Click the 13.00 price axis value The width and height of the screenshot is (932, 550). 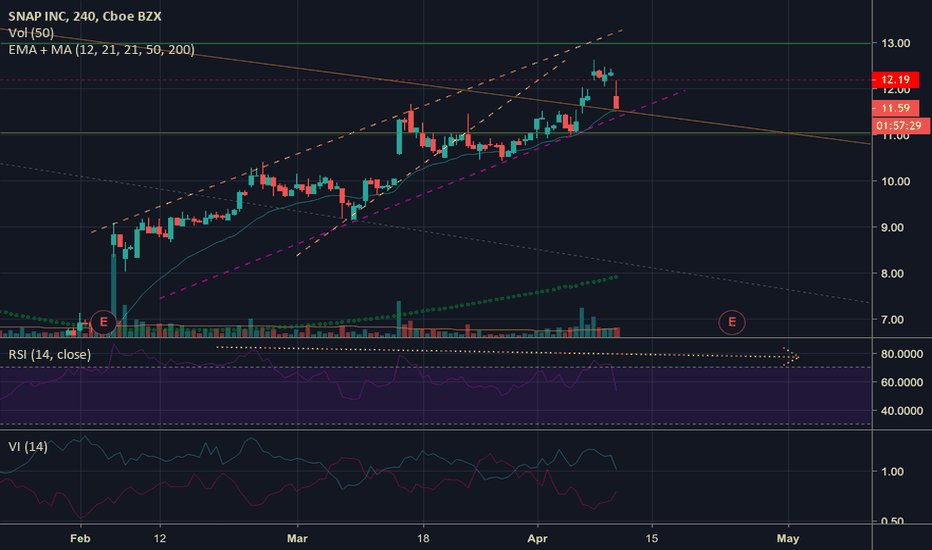pos(895,43)
